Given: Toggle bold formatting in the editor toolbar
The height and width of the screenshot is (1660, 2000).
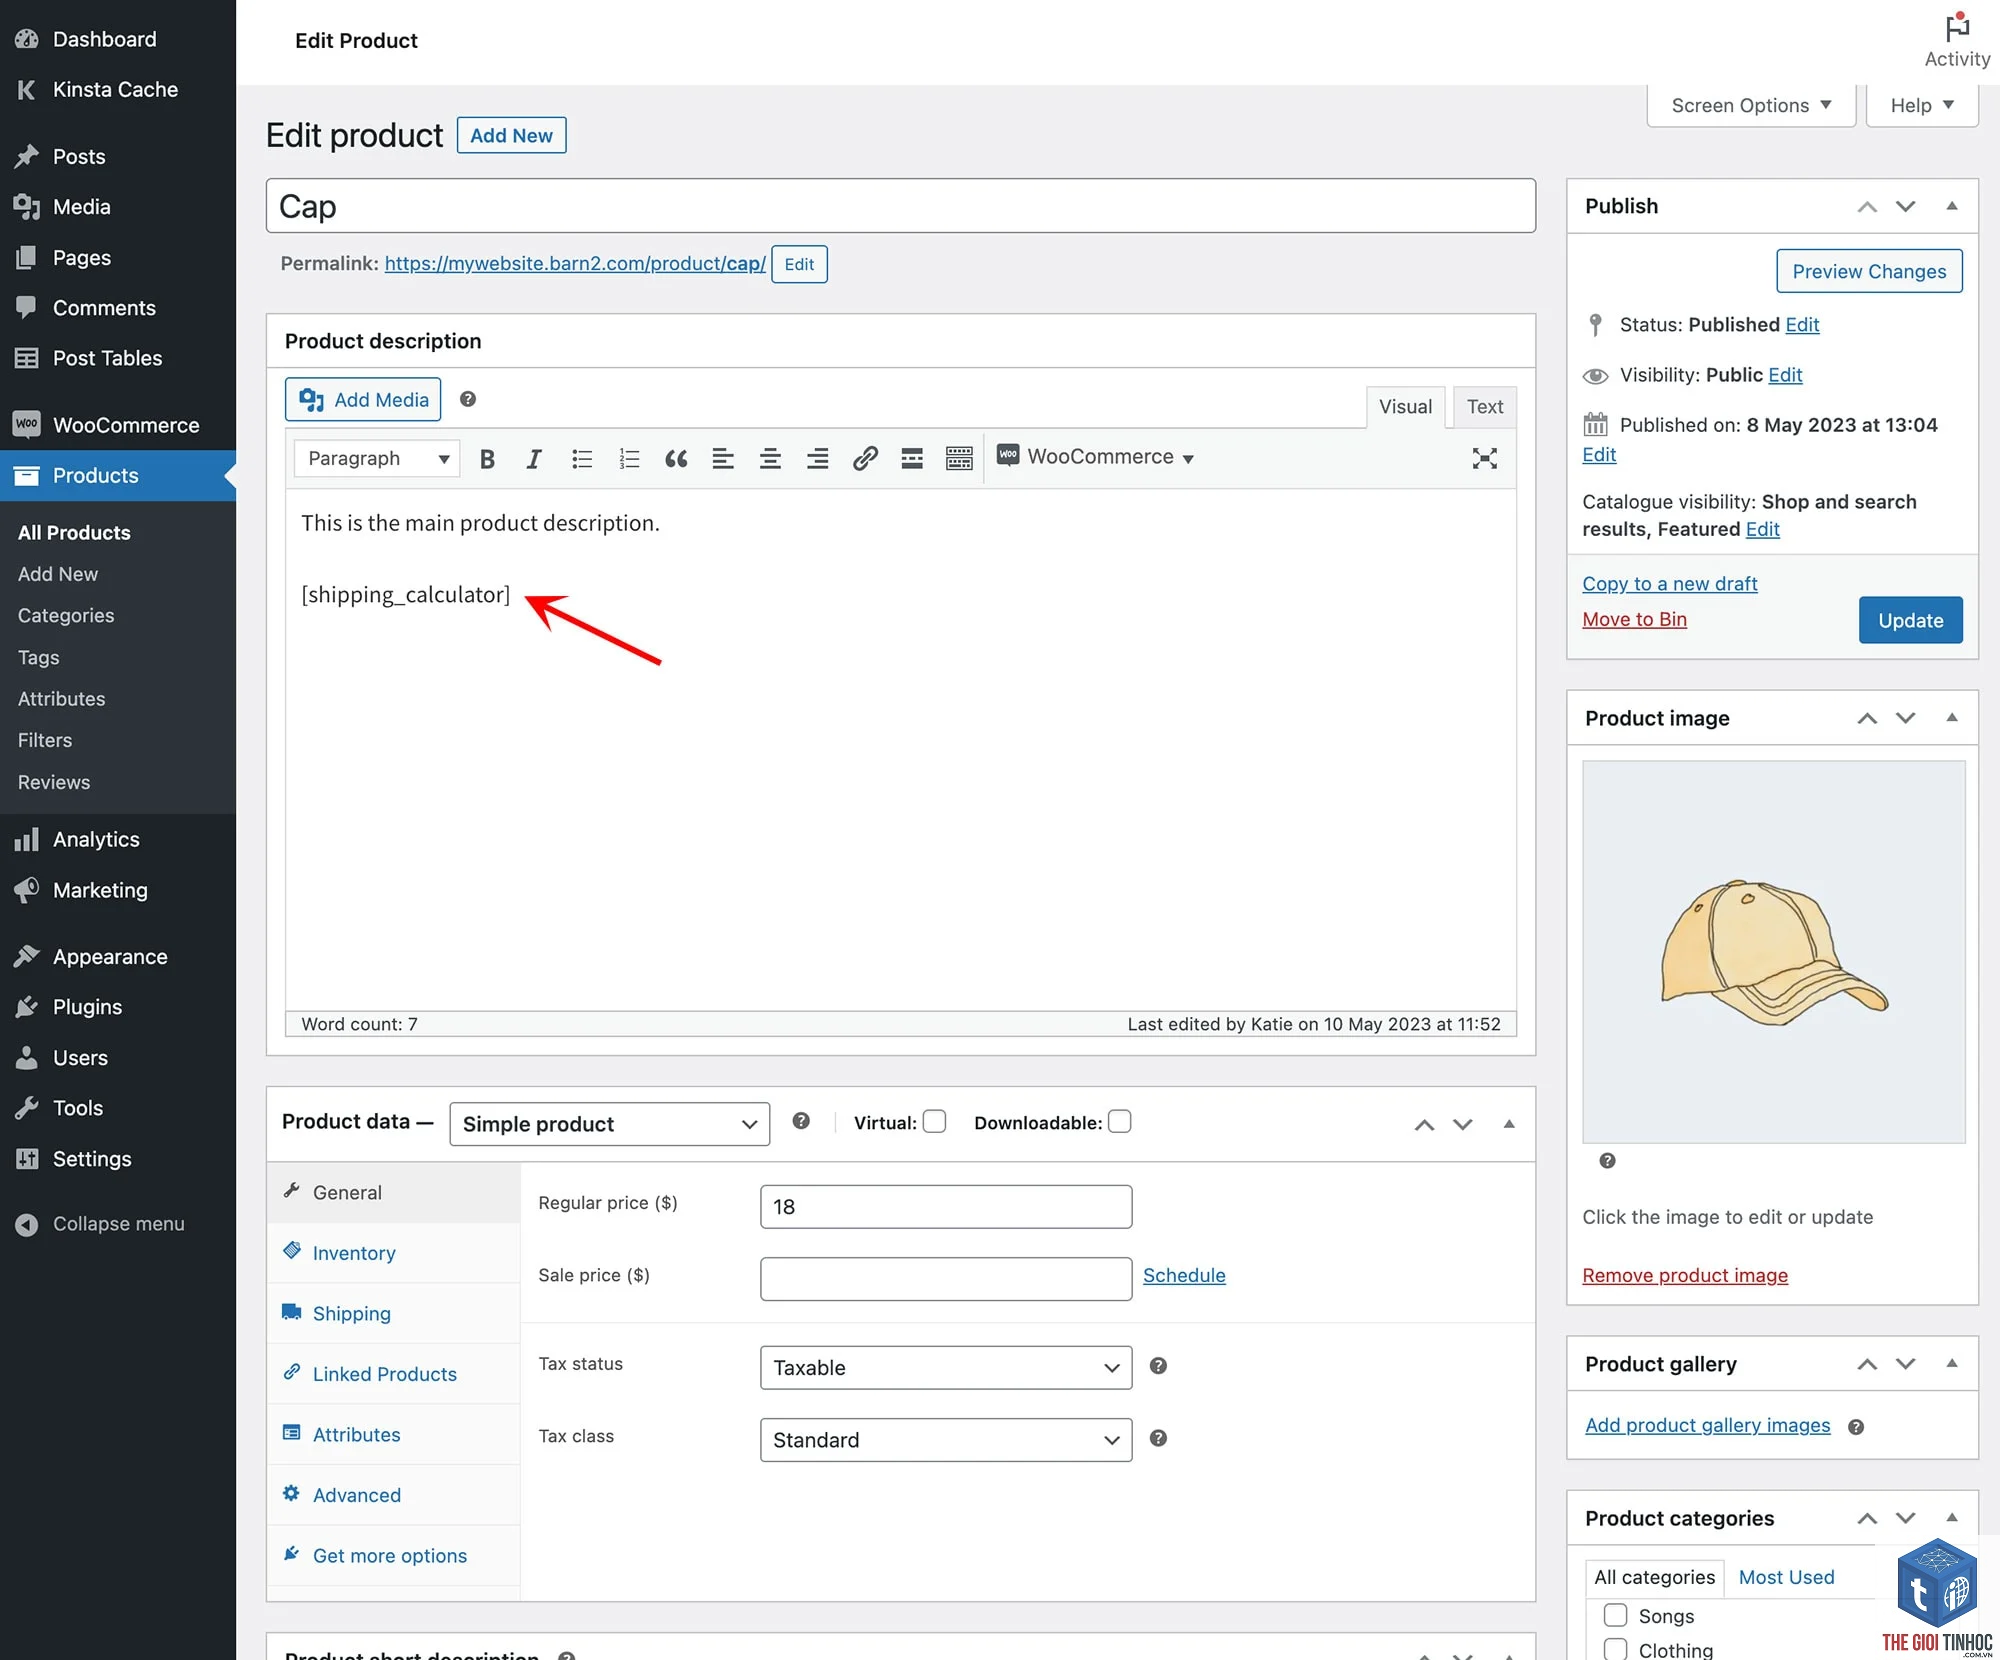Looking at the screenshot, I should [487, 459].
